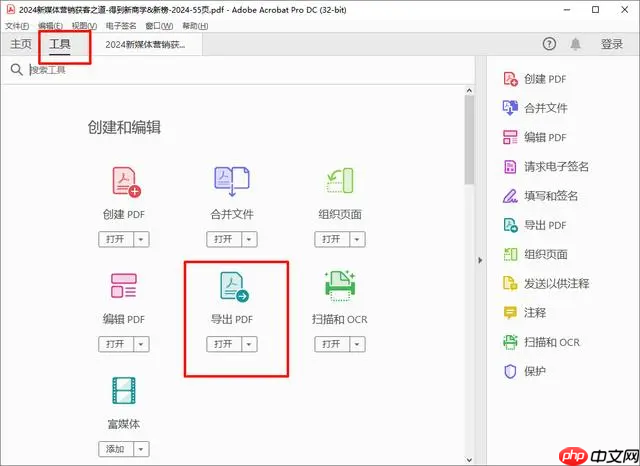This screenshot has height=466, width=640.
Task: Click 打开 button under 合并文件
Action: click(224, 240)
